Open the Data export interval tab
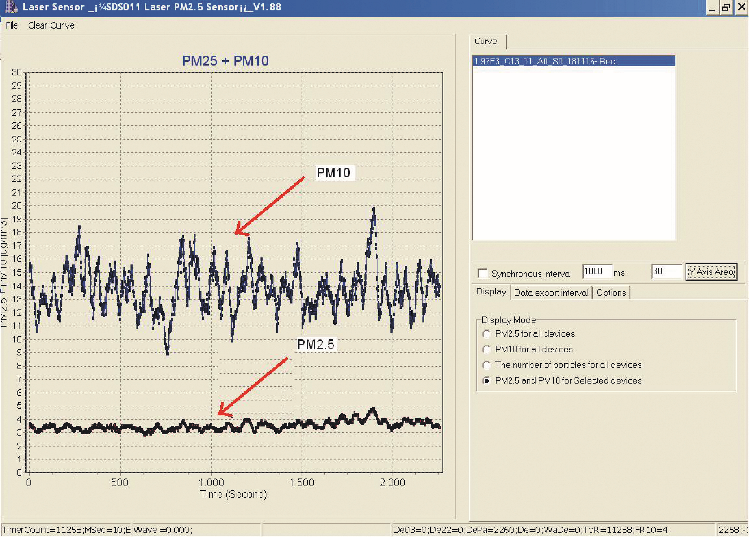This screenshot has width=750, height=537. coord(551,293)
